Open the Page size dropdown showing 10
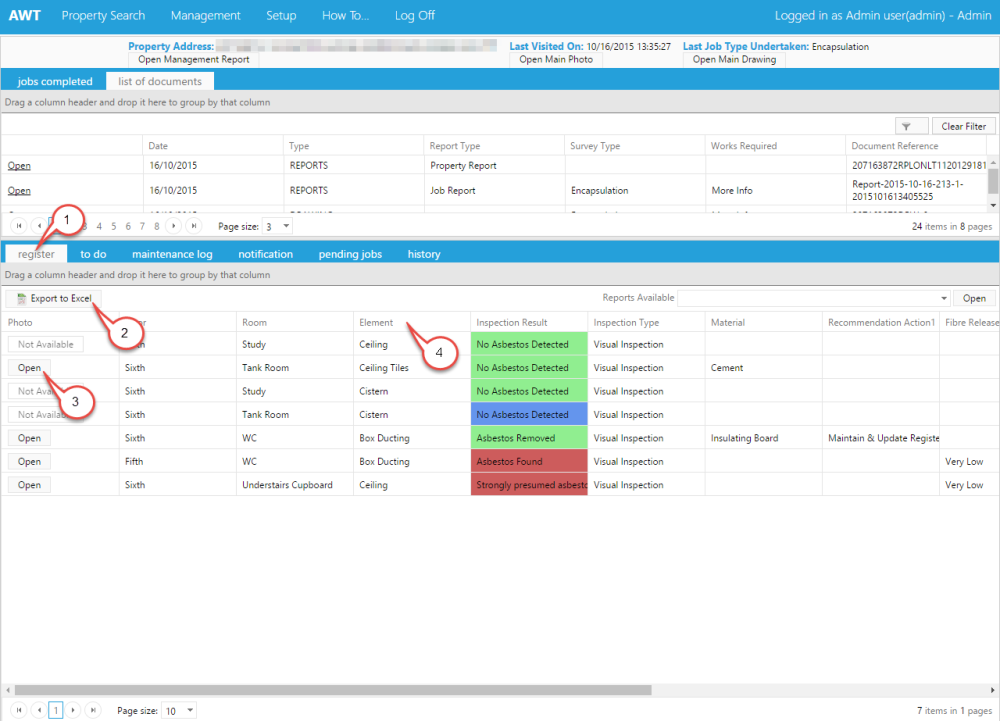1000x721 pixels. click(178, 710)
